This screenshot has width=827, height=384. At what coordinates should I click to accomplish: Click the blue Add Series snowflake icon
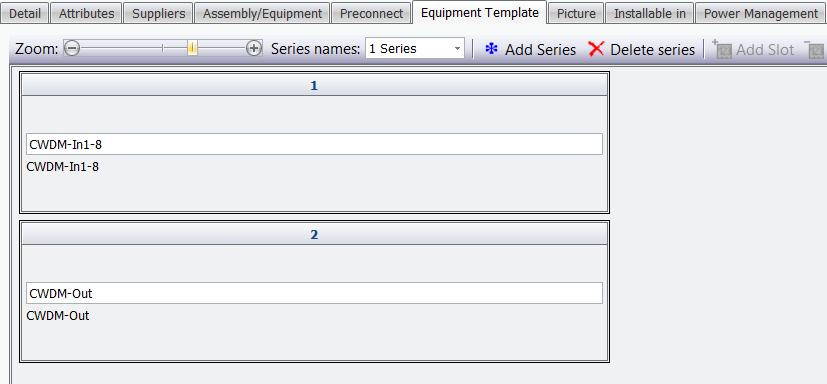click(492, 49)
